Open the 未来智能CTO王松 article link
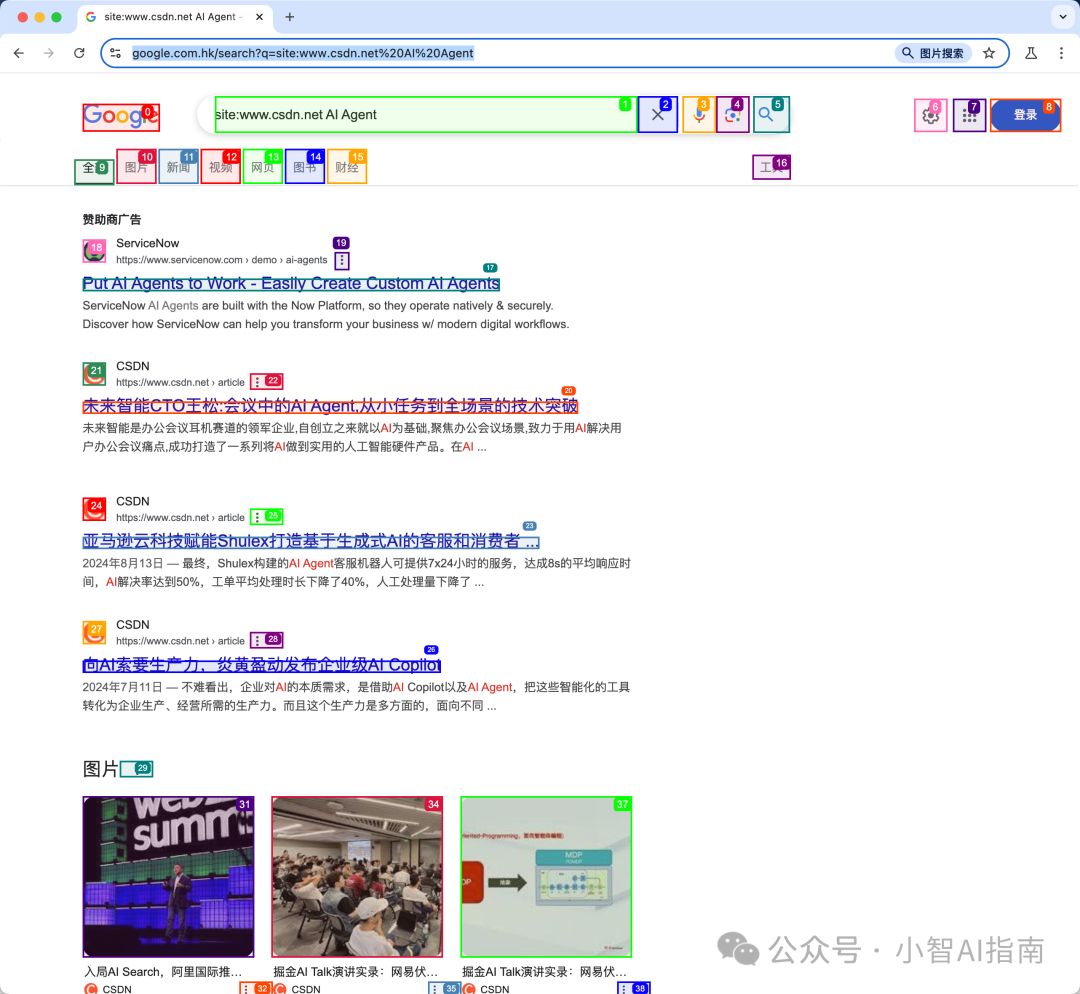 (330, 406)
